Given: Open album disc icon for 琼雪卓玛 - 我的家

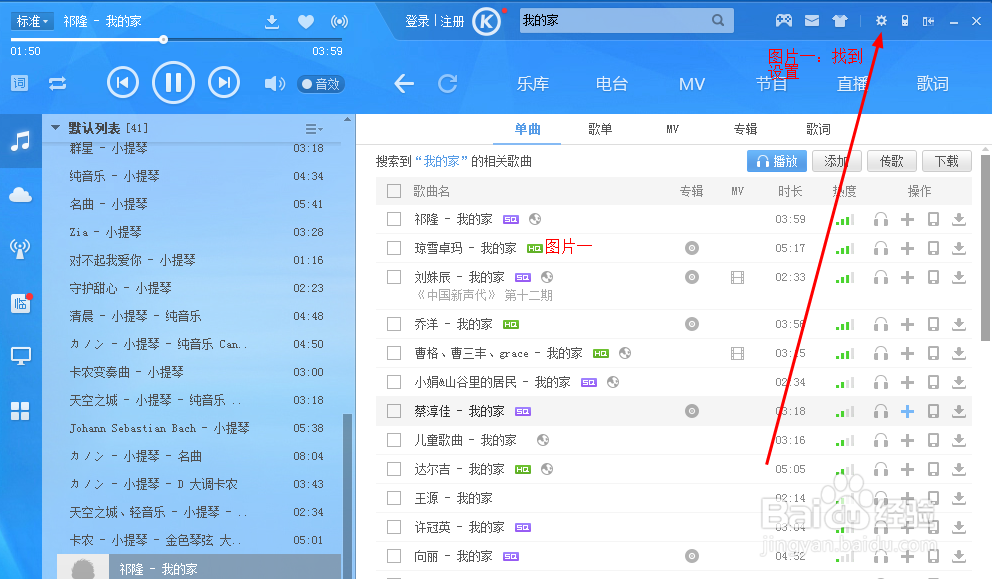Looking at the screenshot, I should tap(692, 248).
